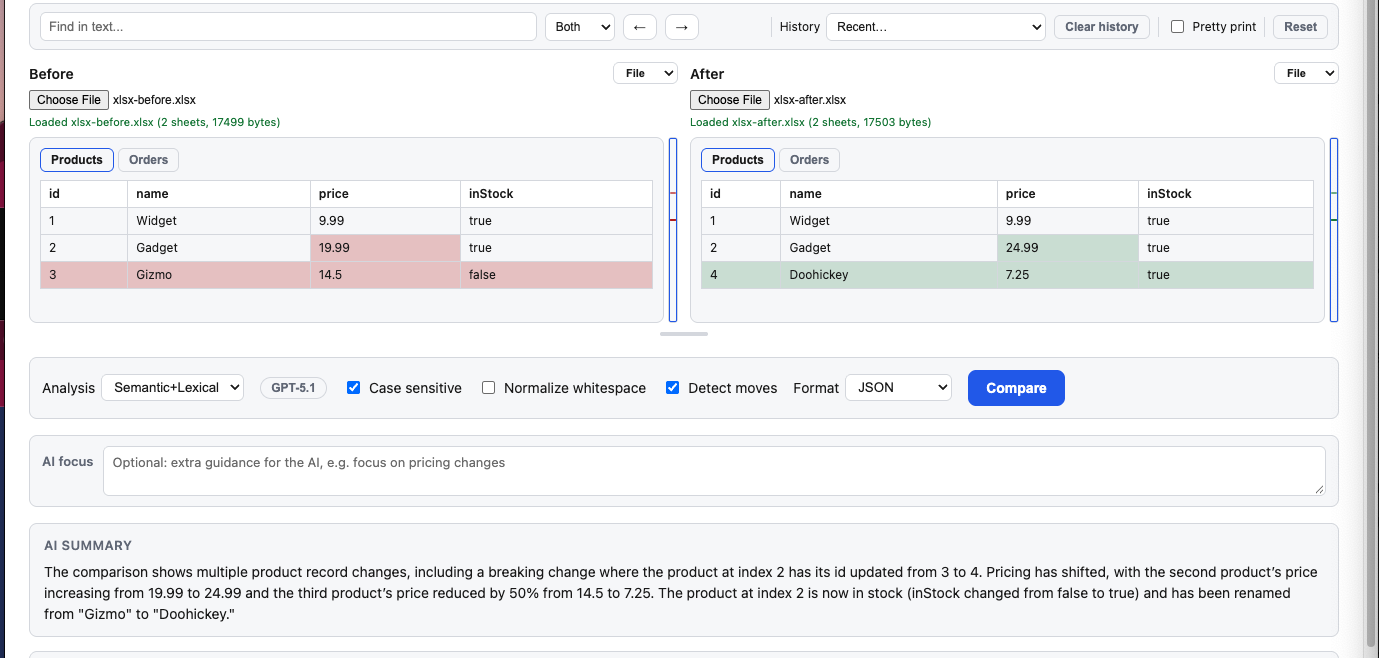The image size is (1382, 658).
Task: Click the id cell 3 in Before table
Action: (84, 275)
